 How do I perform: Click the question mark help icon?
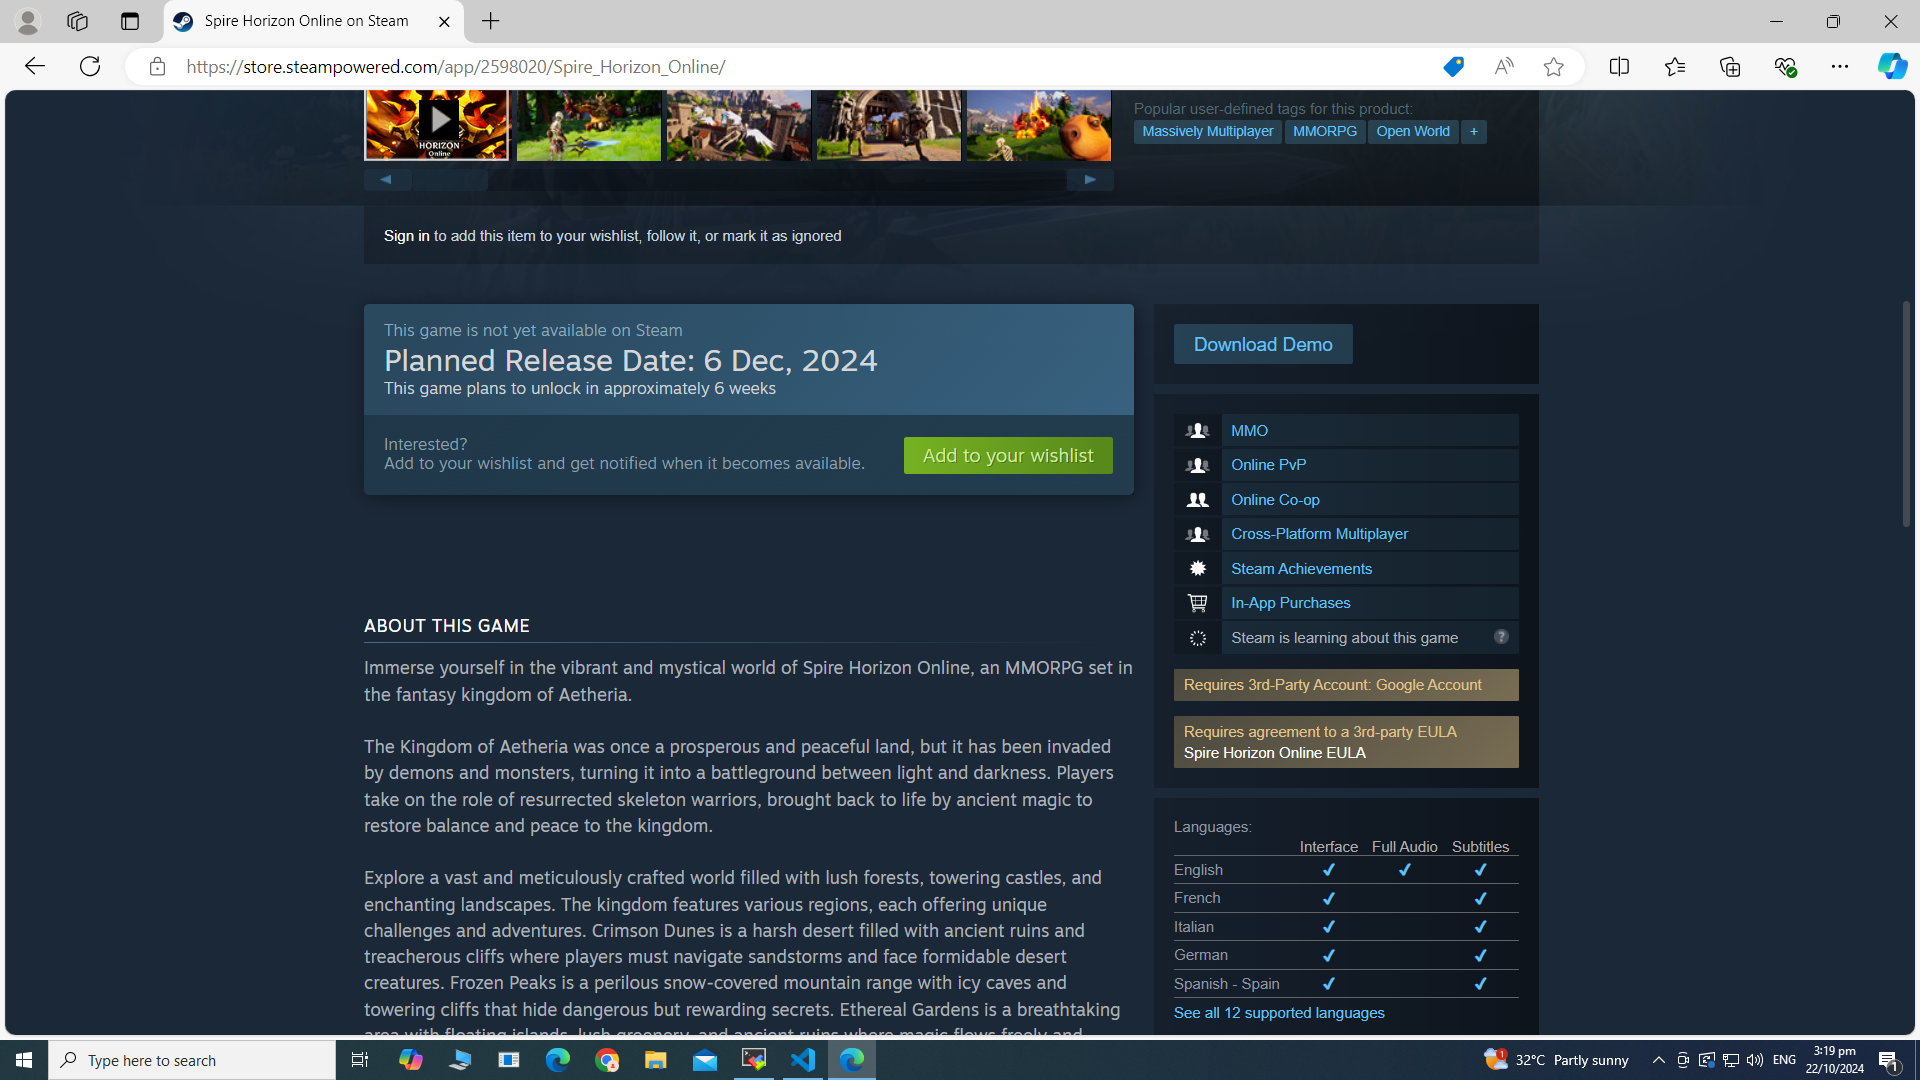click(x=1501, y=637)
